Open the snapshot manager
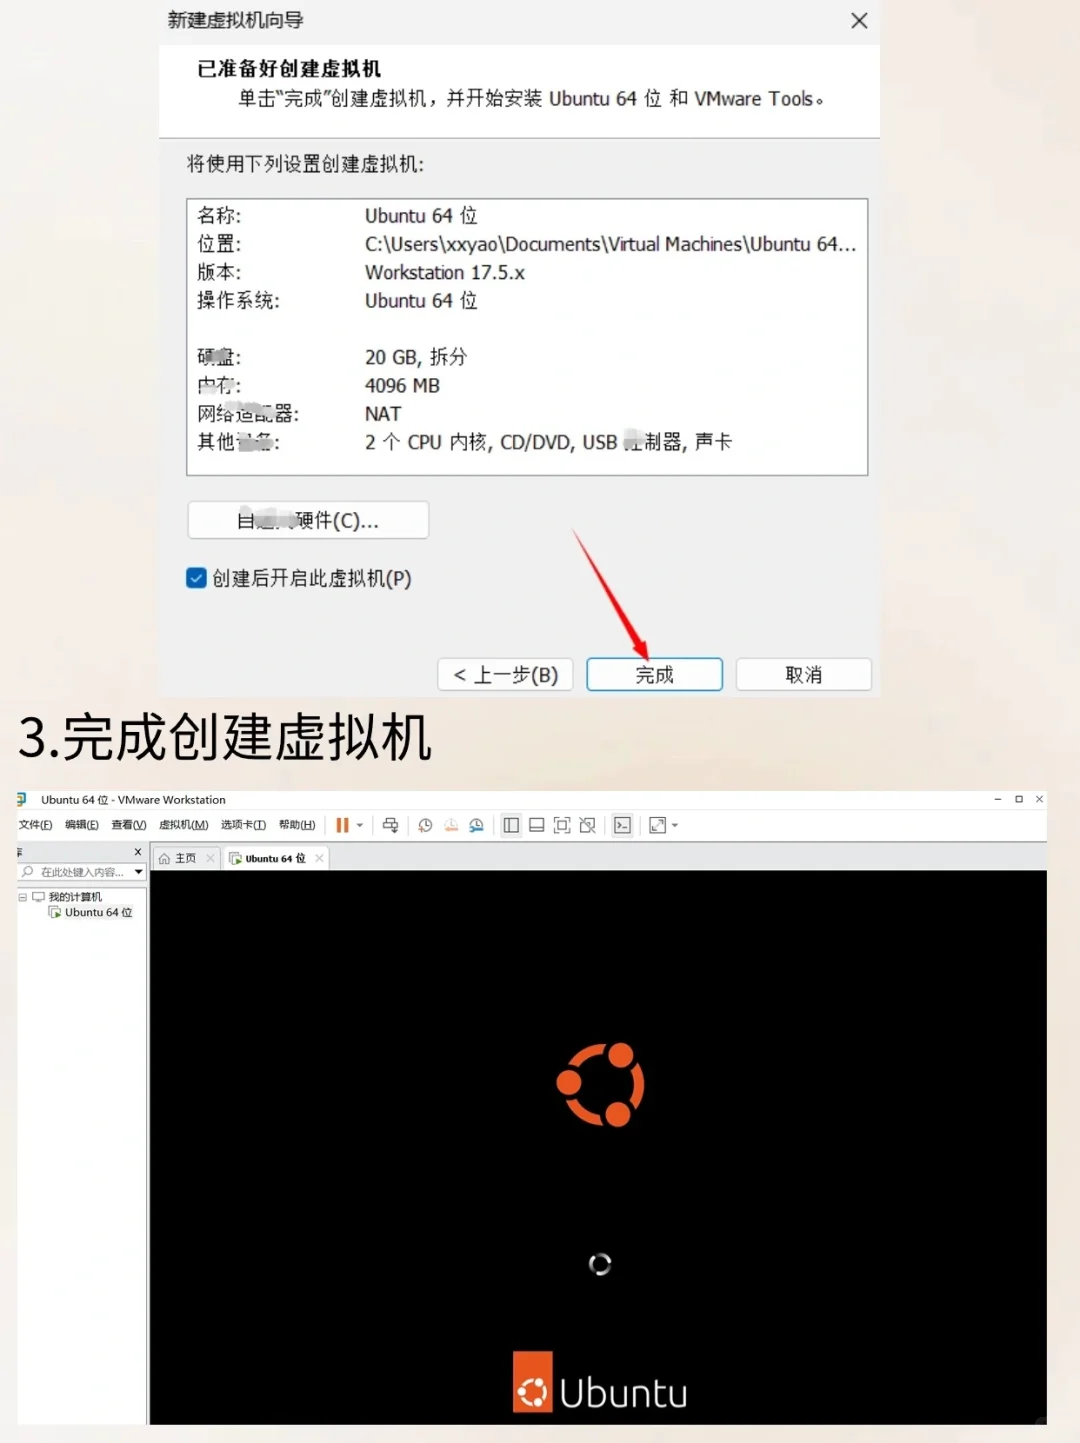The image size is (1080, 1443). [476, 825]
